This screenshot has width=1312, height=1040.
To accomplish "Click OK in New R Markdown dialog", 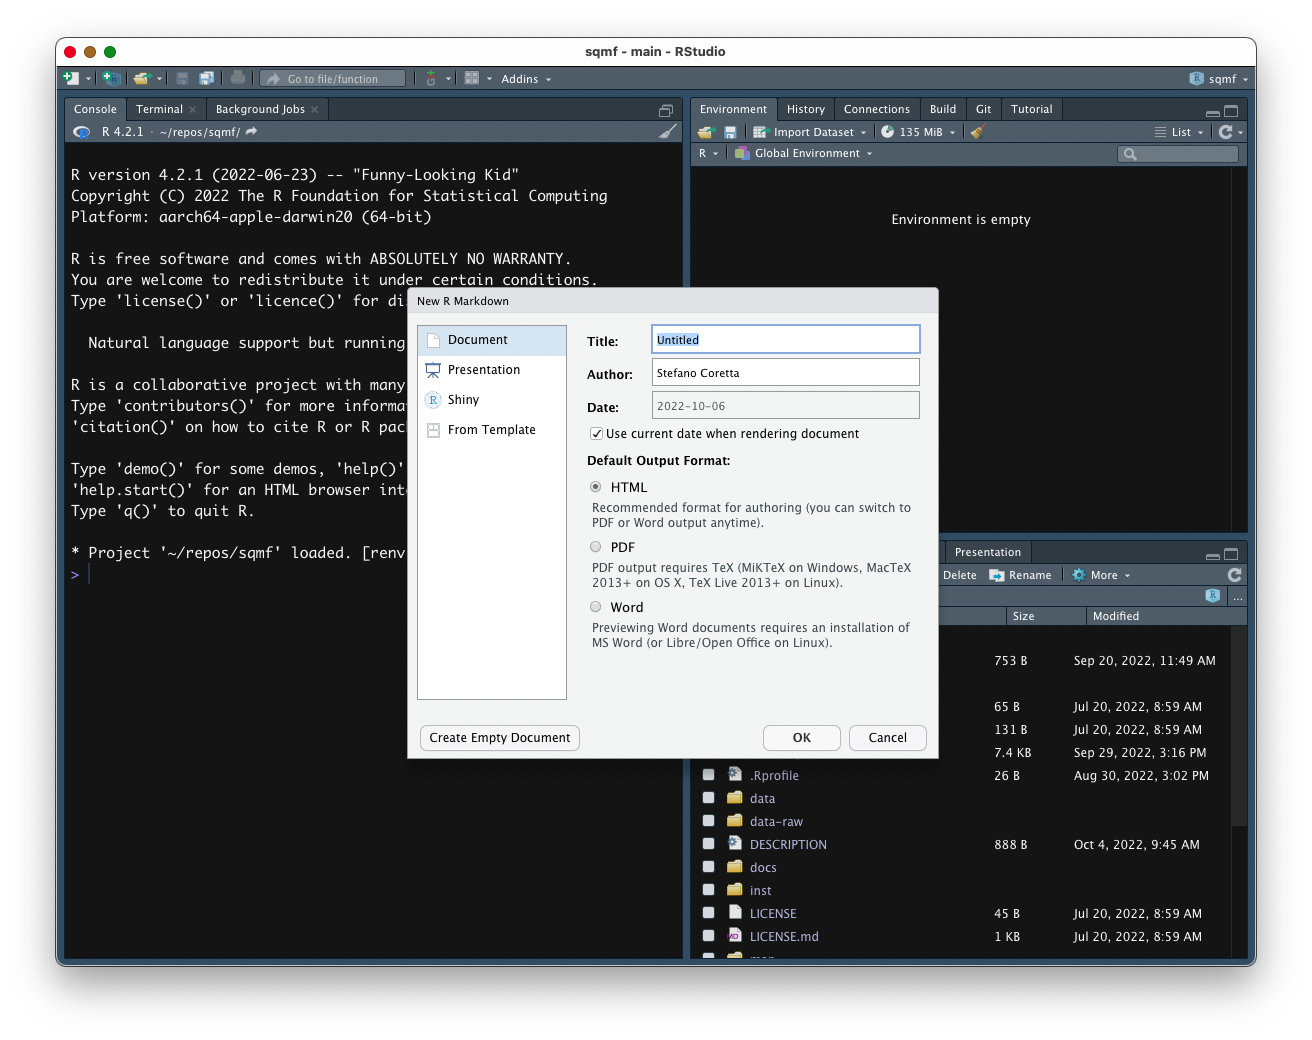I will [802, 738].
